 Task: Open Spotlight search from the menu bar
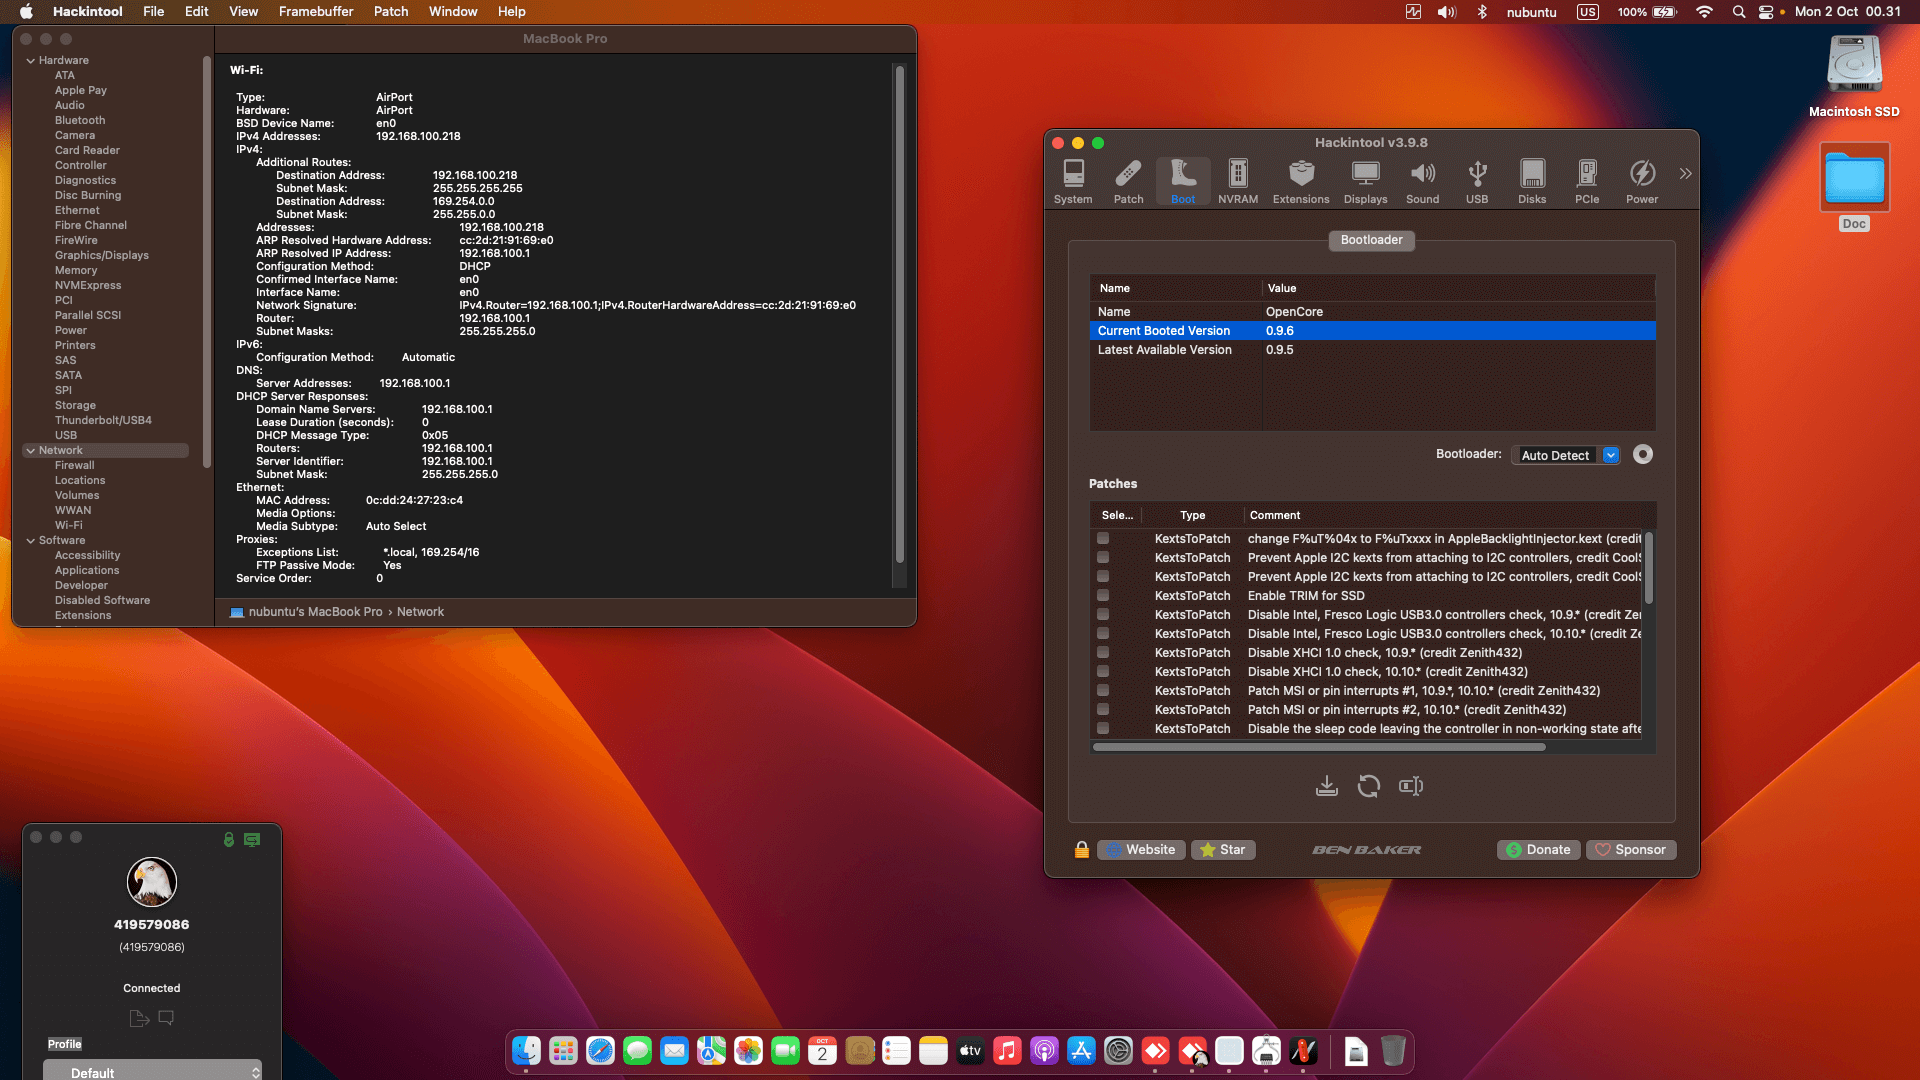1738,11
